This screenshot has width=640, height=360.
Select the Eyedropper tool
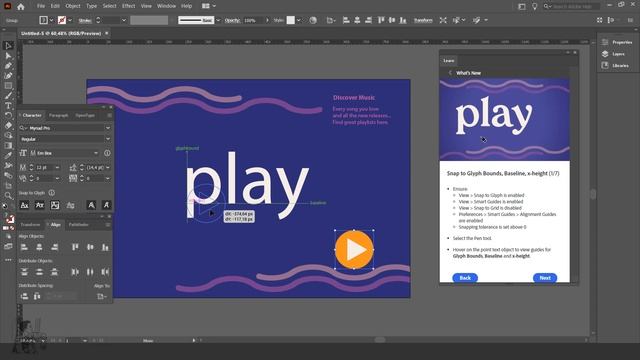click(8, 156)
